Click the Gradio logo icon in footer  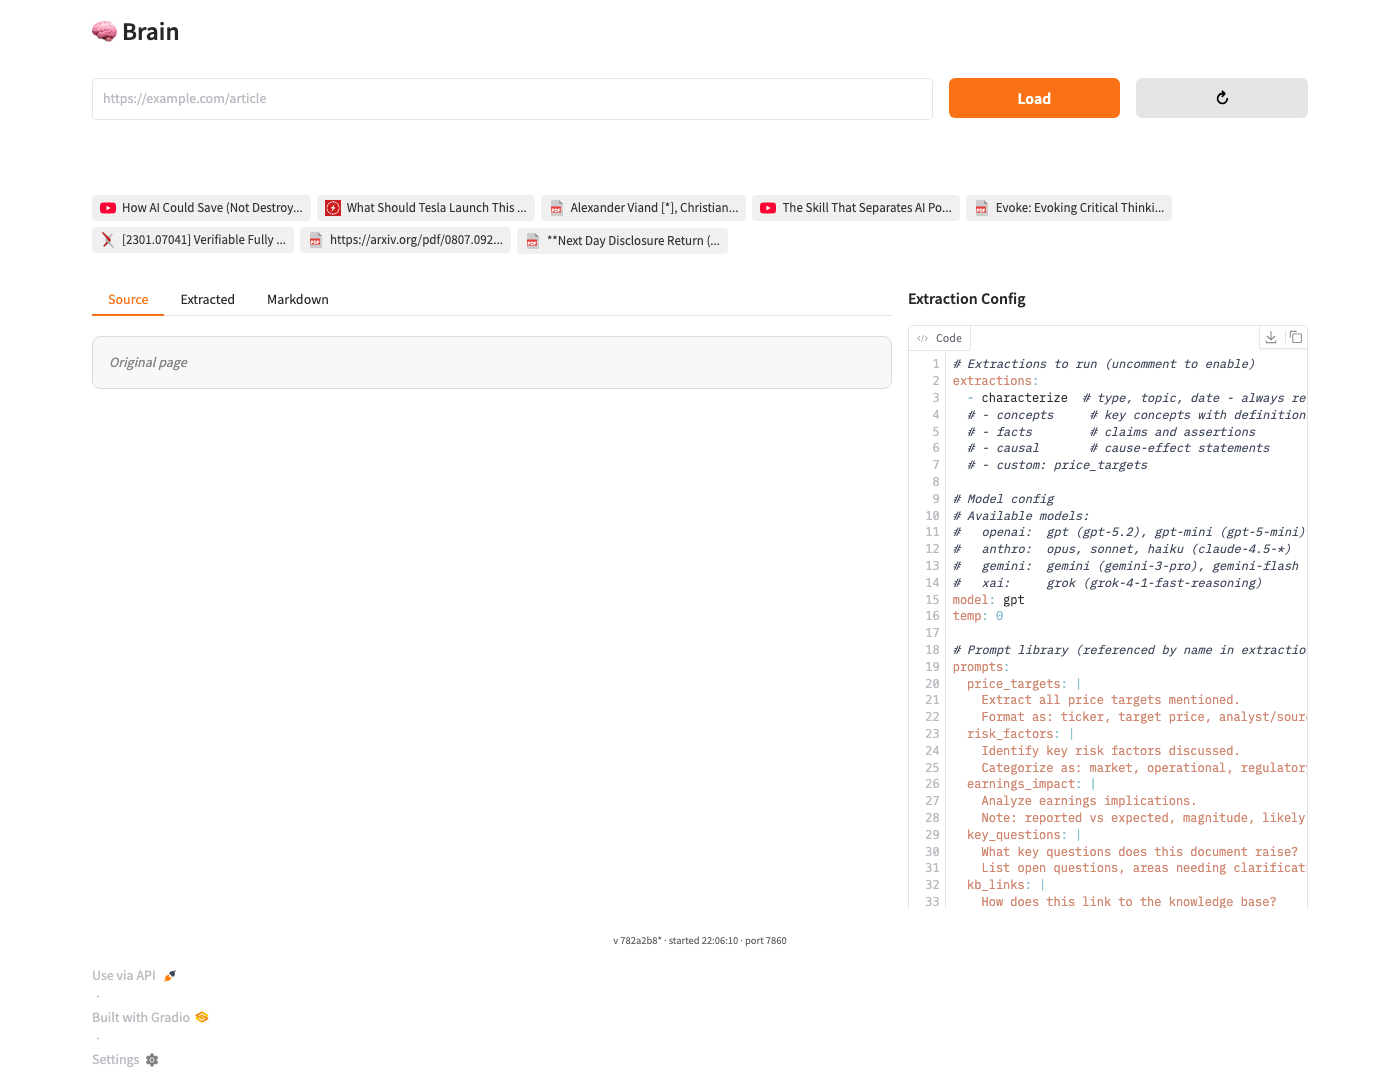pos(202,1017)
